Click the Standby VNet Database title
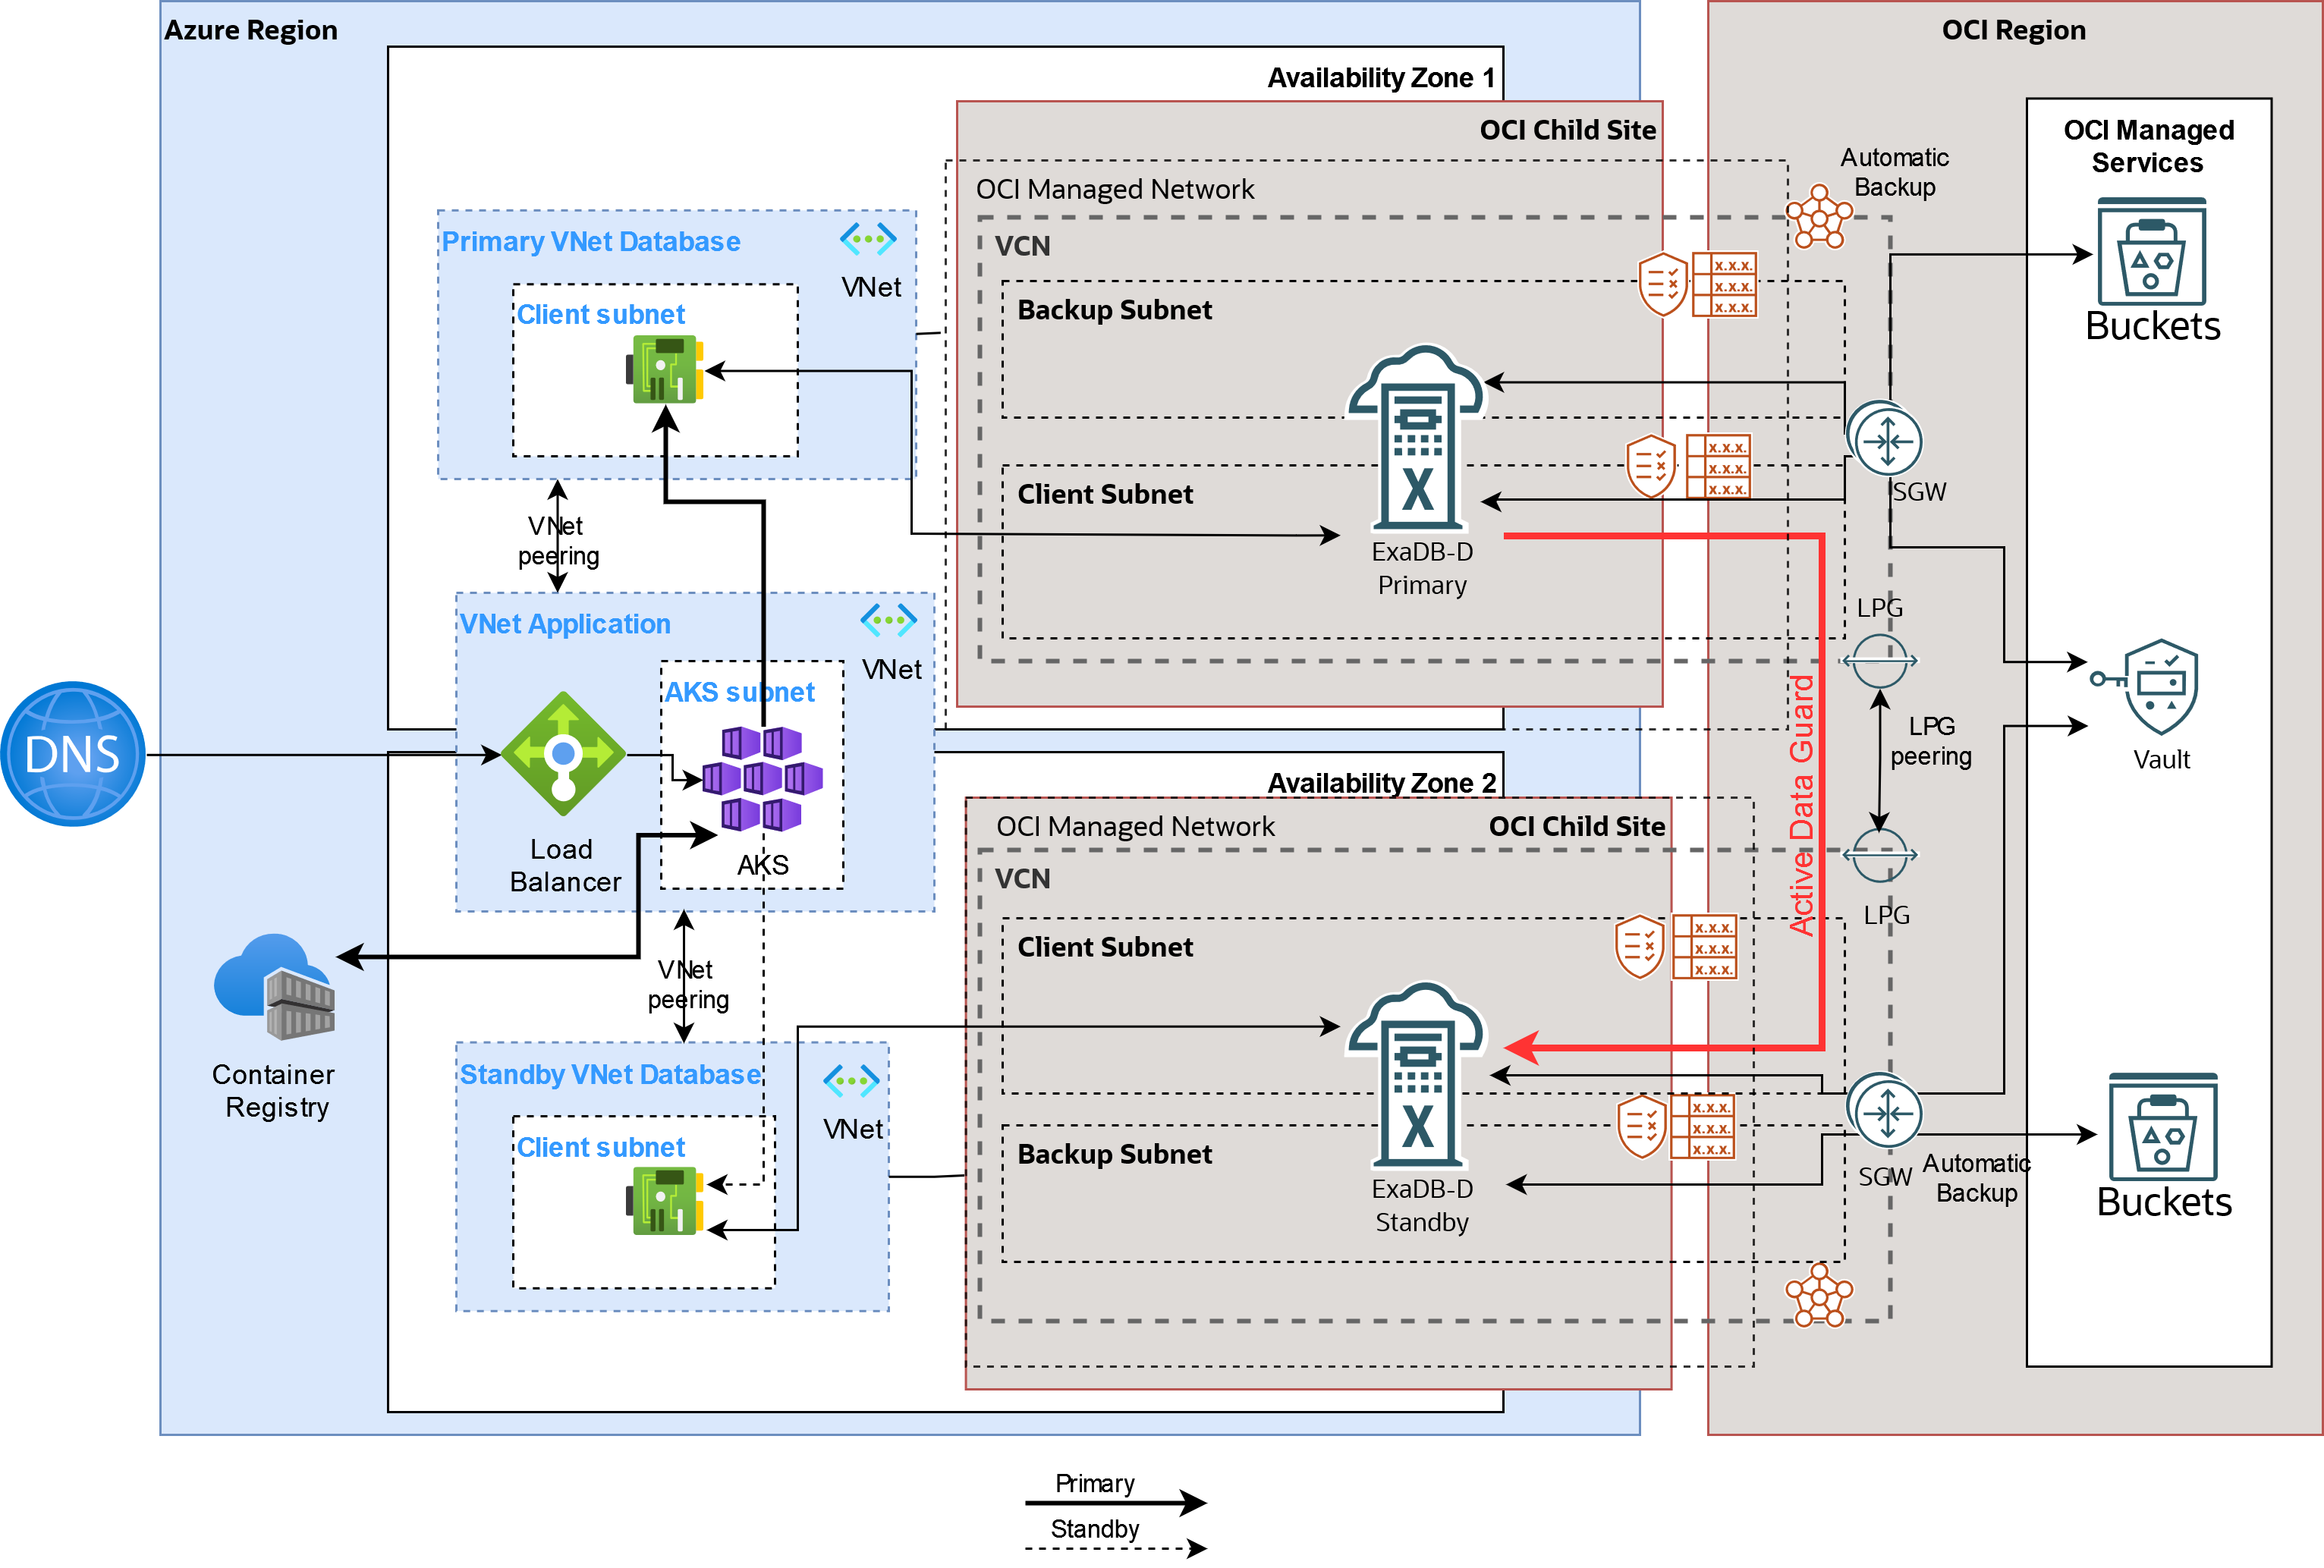Image resolution: width=2324 pixels, height=1568 pixels. tap(610, 1074)
